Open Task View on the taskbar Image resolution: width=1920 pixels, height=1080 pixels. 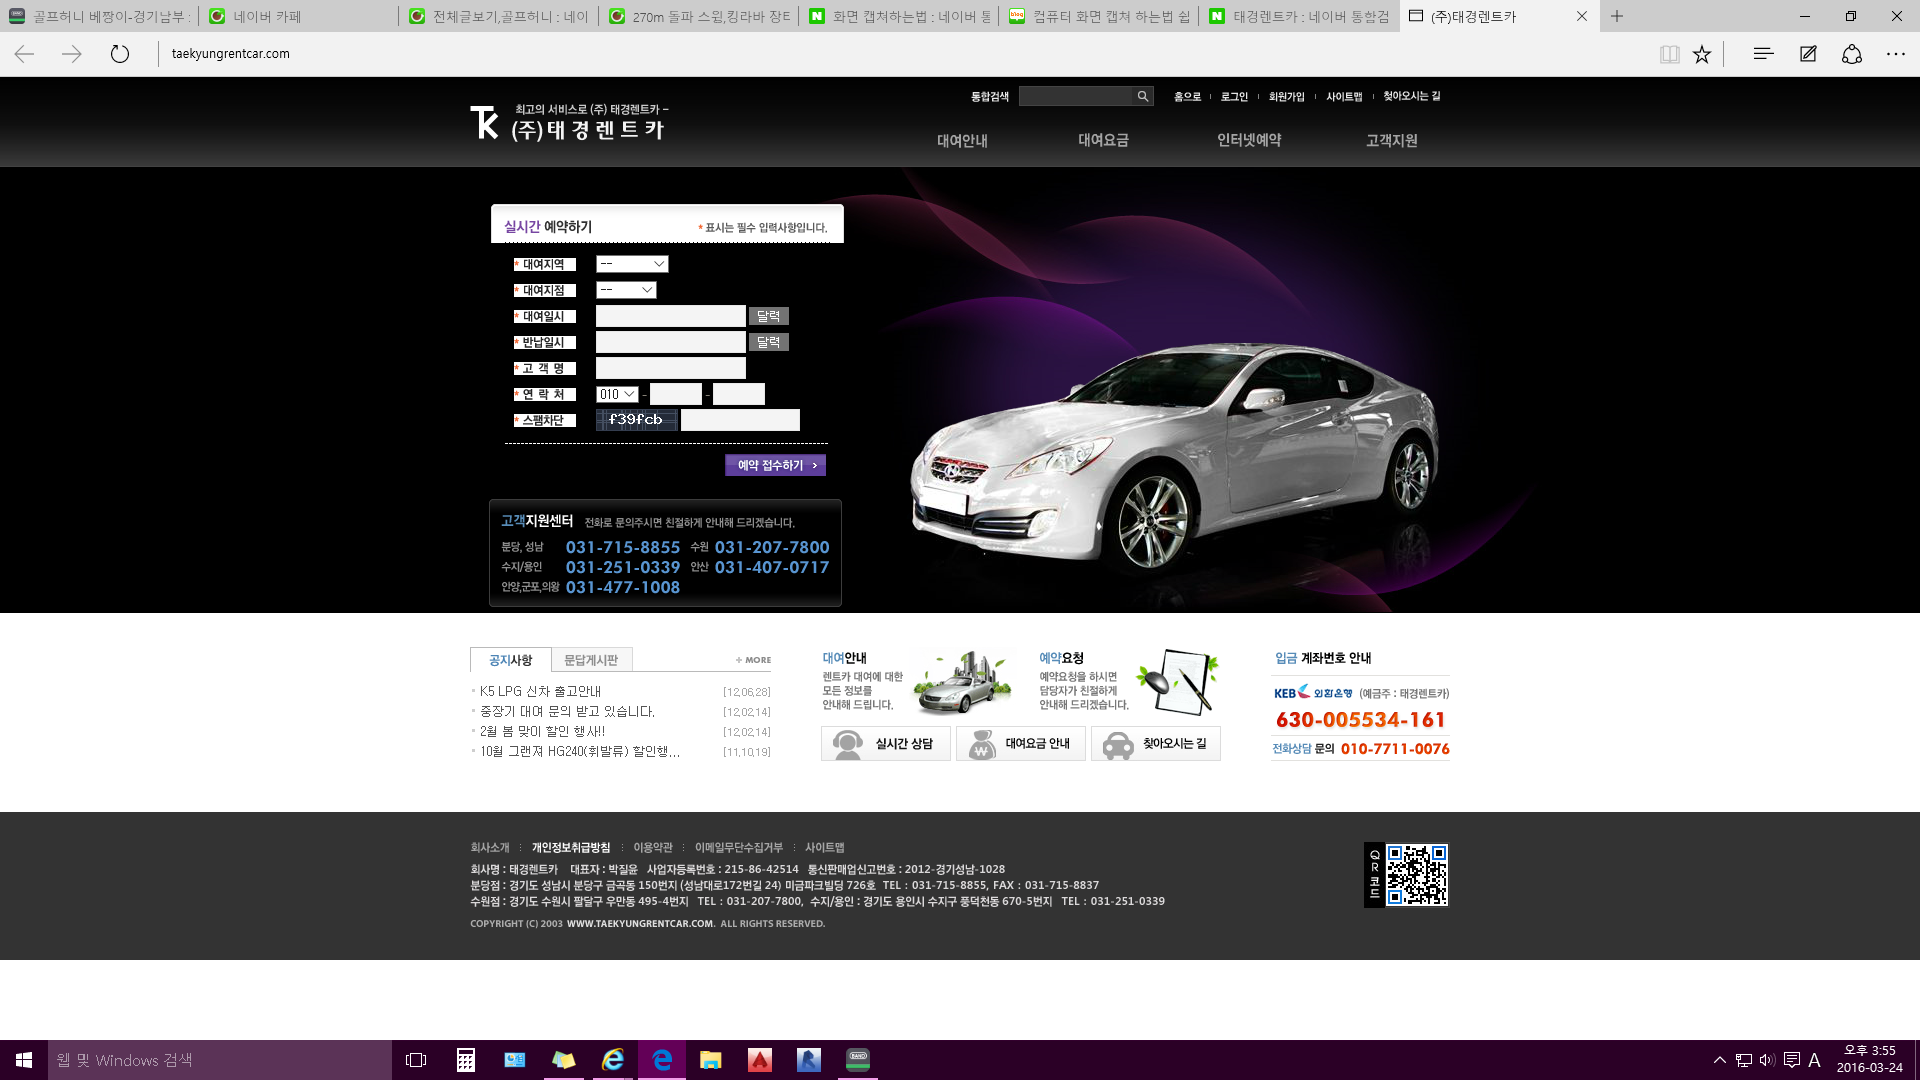click(x=416, y=1060)
